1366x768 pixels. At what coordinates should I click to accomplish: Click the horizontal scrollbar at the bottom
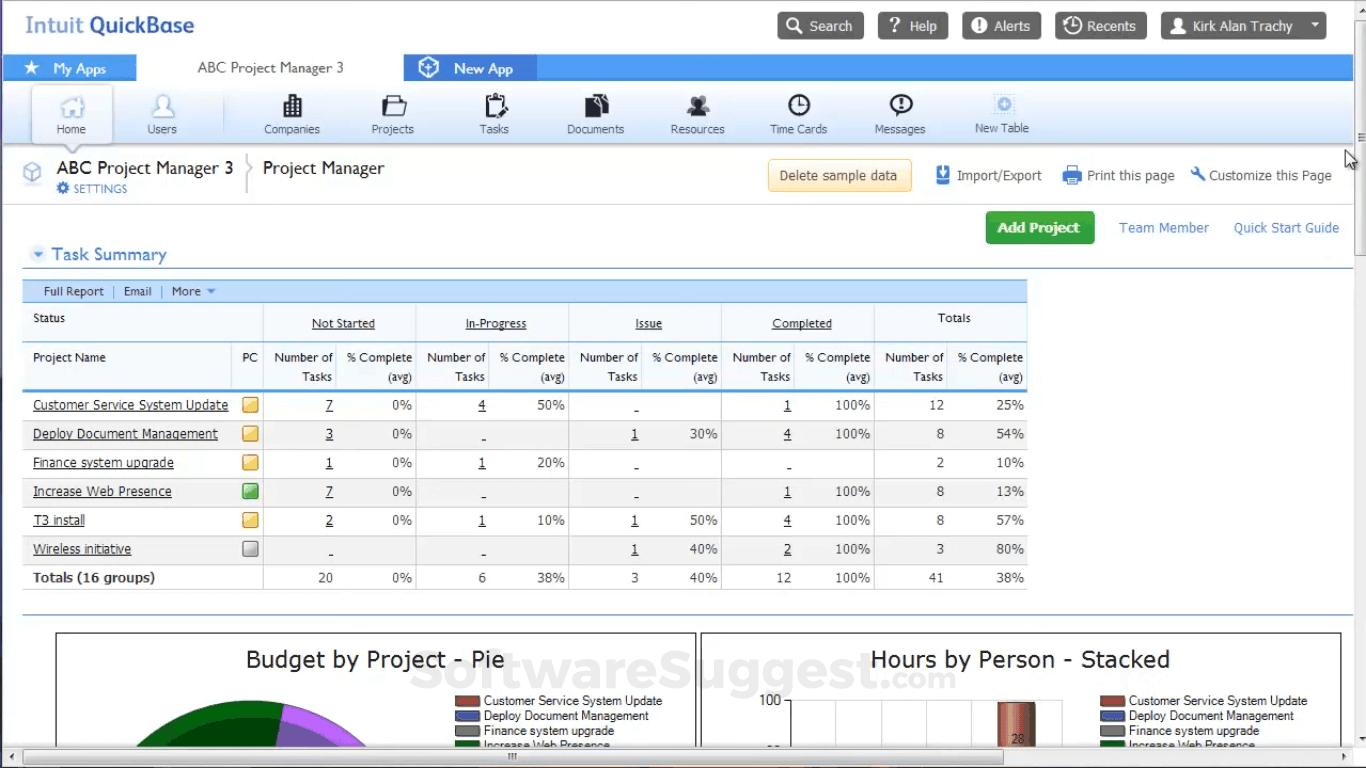(x=512, y=757)
